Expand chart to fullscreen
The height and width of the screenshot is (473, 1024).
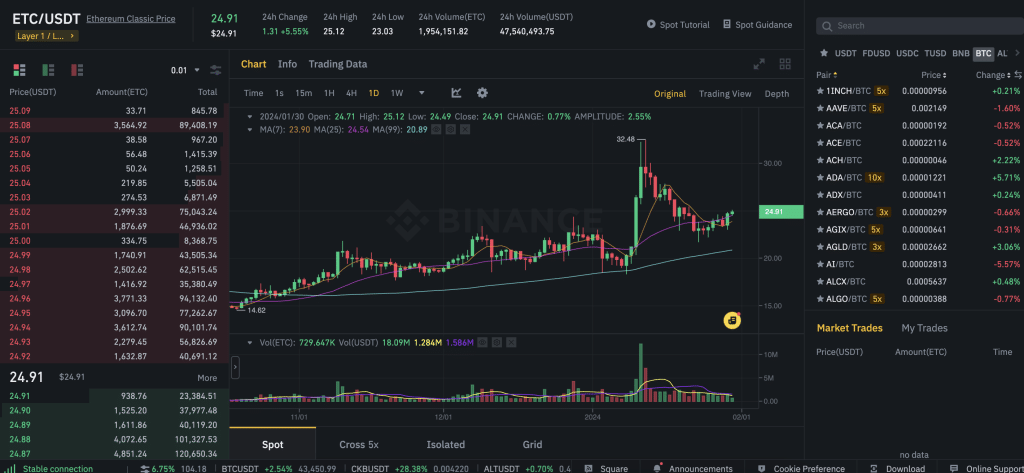point(759,64)
